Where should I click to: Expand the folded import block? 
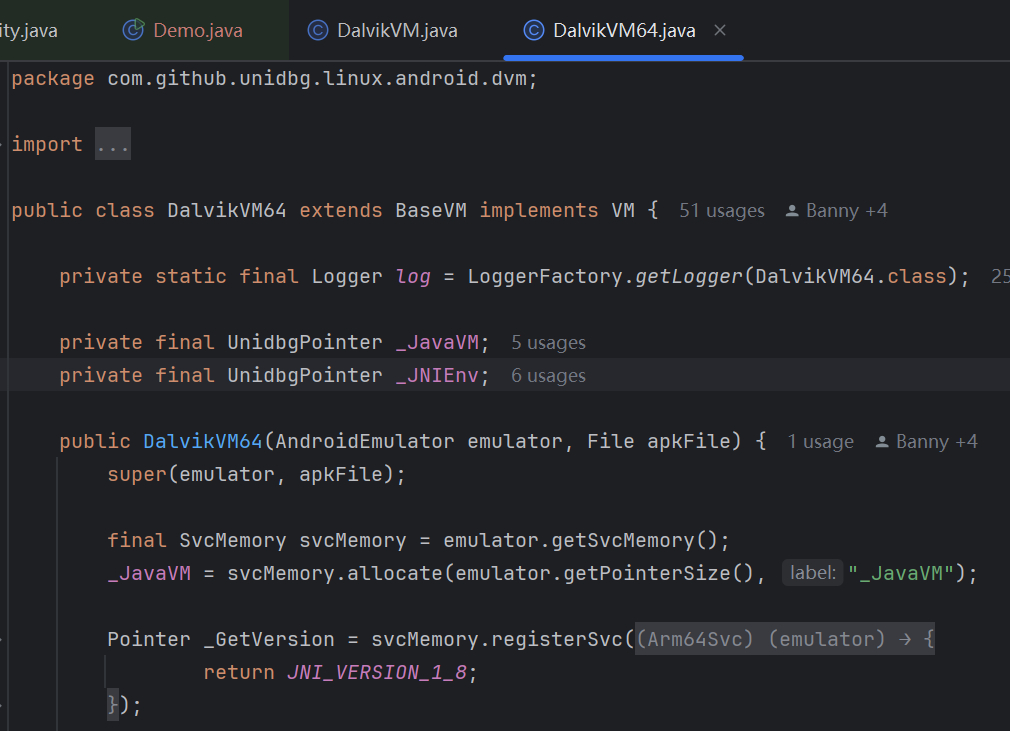click(x=113, y=144)
